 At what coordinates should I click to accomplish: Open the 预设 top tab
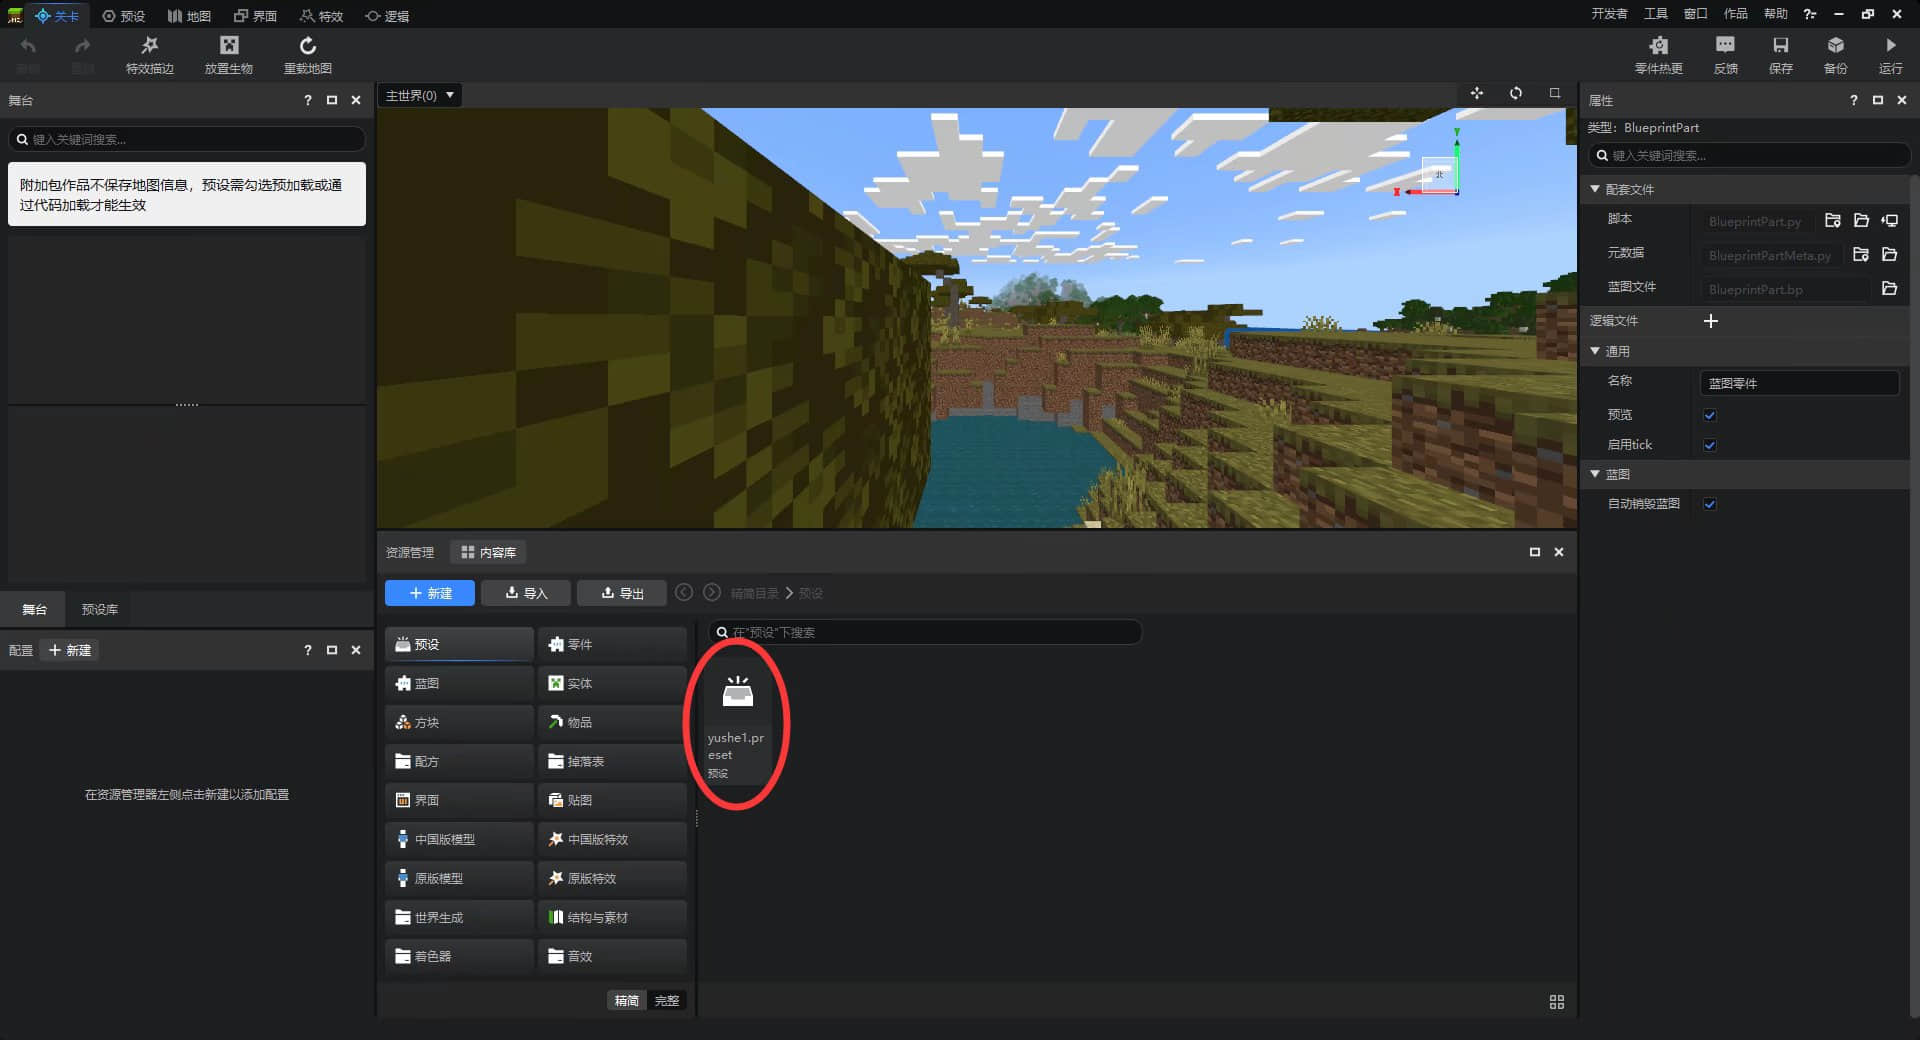coord(124,16)
